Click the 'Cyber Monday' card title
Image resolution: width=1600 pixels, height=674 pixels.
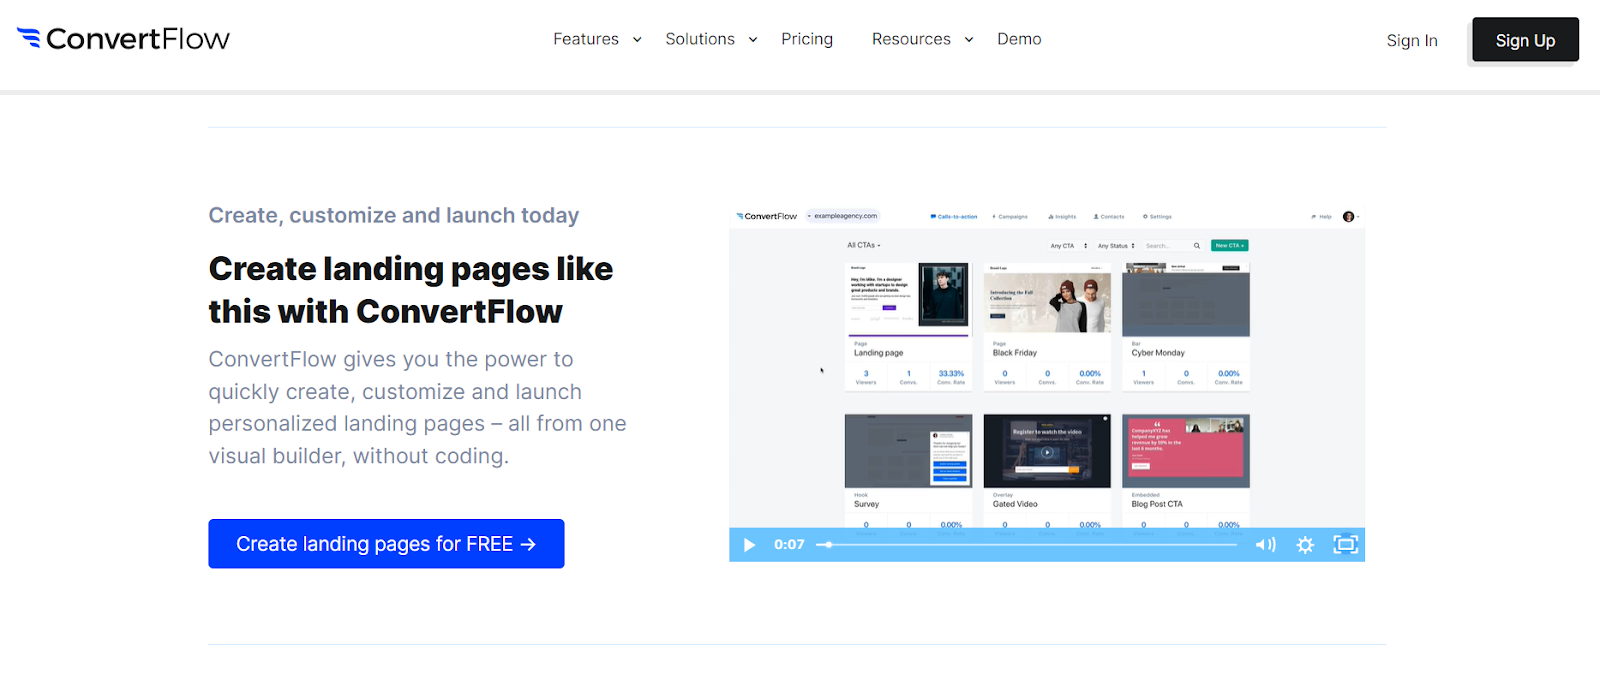coord(1158,353)
